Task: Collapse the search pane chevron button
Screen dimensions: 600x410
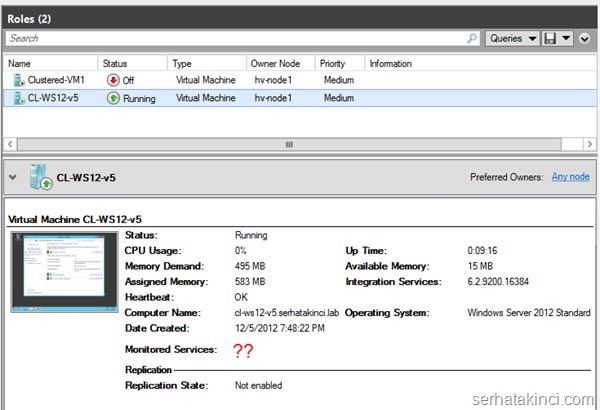Action: point(584,39)
